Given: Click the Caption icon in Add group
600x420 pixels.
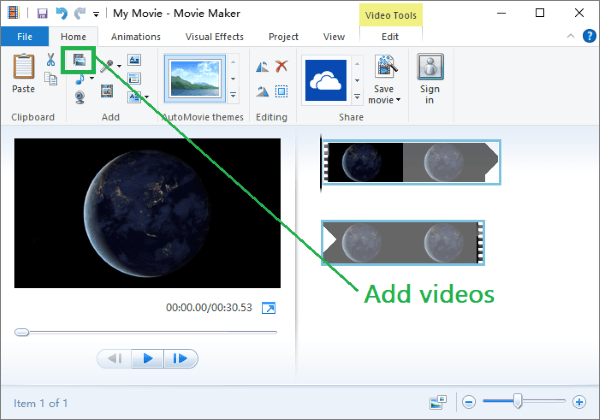Looking at the screenshot, I should click(134, 78).
